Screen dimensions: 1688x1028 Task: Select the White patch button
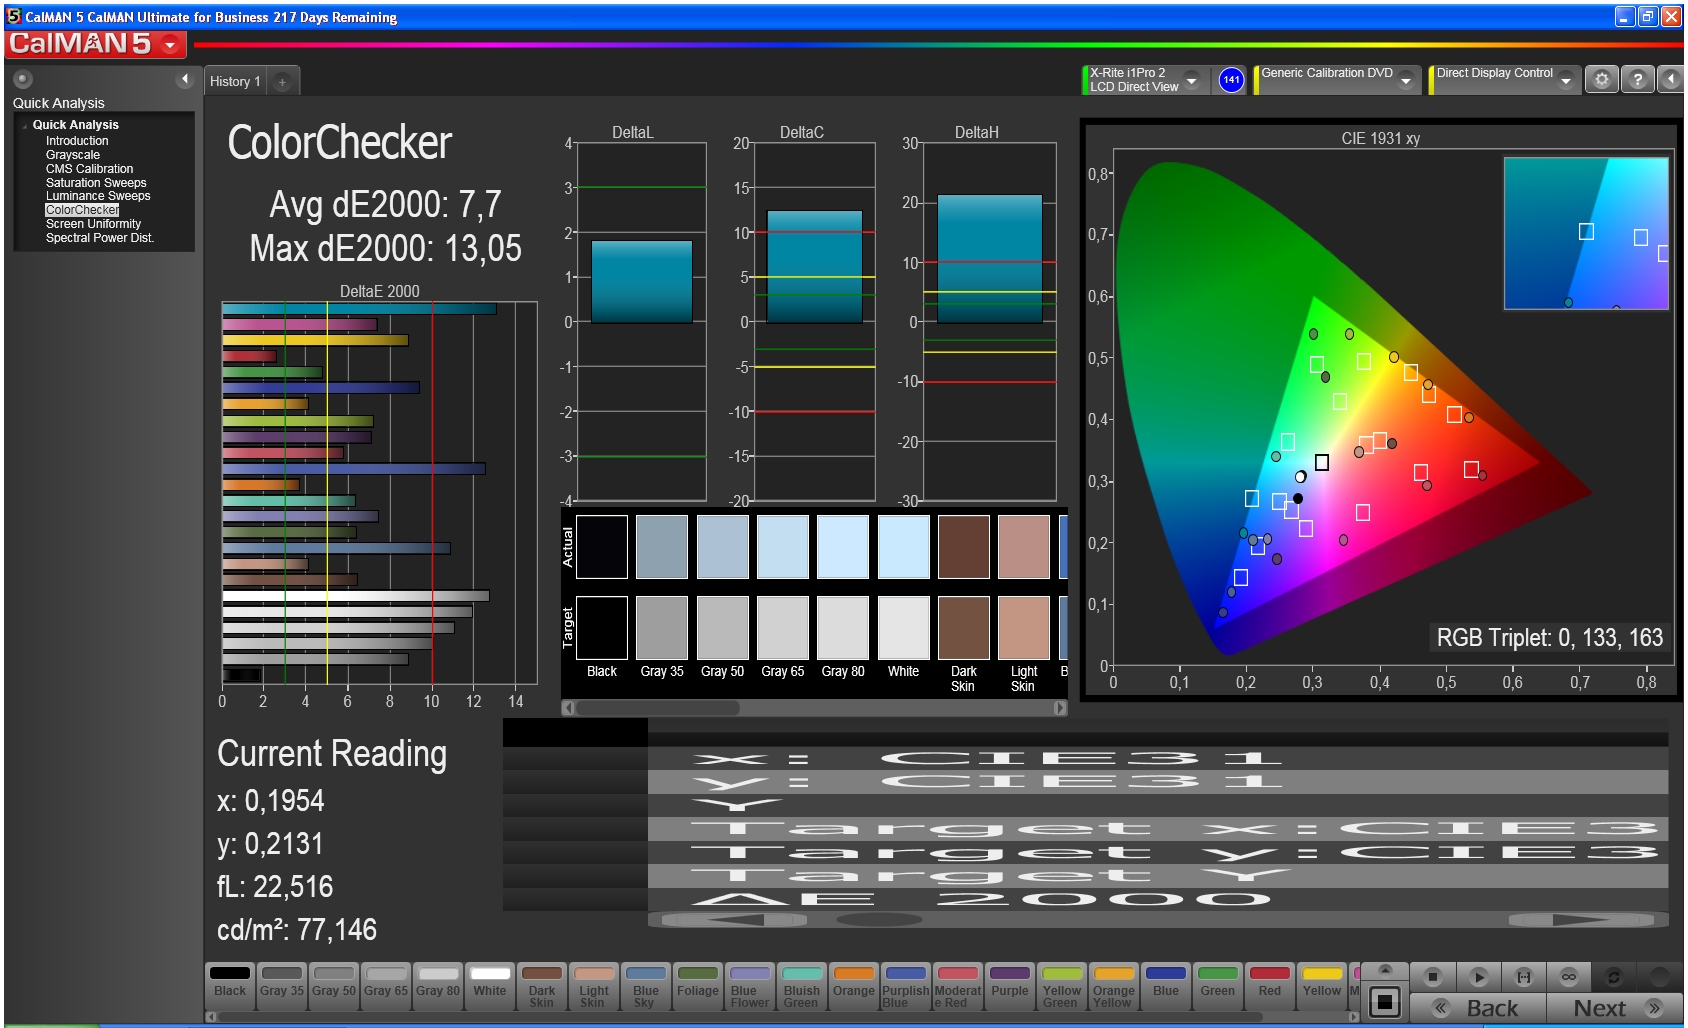490,986
